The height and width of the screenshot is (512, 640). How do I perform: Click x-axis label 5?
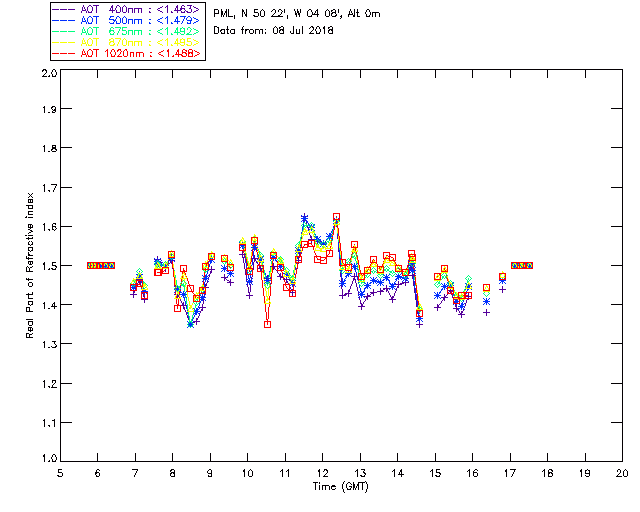pos(60,473)
